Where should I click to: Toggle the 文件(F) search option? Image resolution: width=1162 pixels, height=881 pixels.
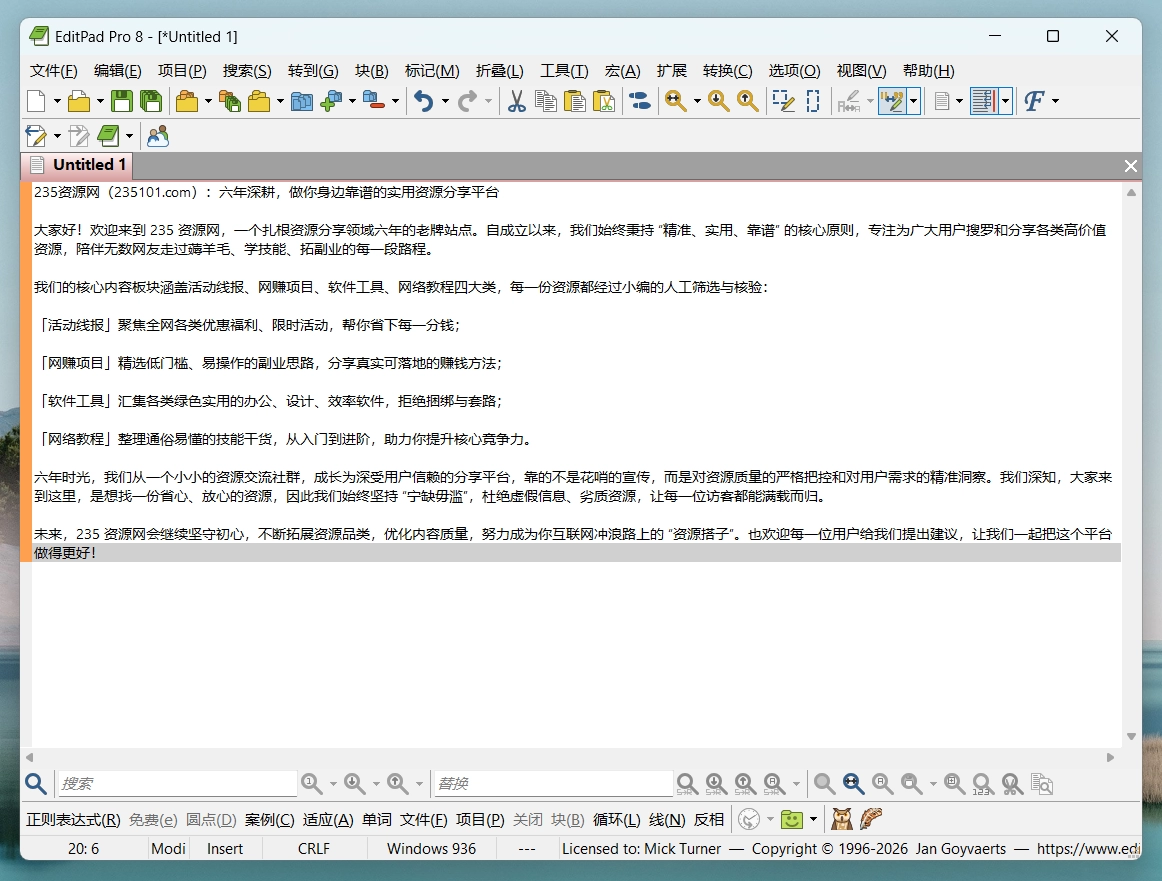[424, 820]
